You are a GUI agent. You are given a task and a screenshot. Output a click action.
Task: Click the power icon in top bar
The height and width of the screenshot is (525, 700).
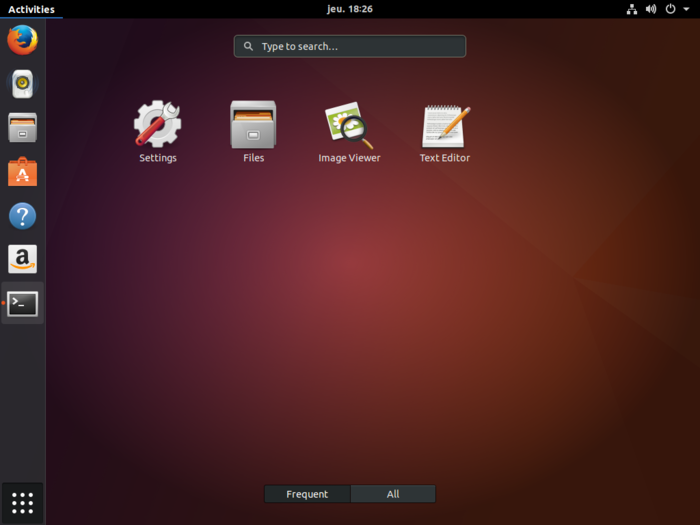pyautogui.click(x=670, y=9)
